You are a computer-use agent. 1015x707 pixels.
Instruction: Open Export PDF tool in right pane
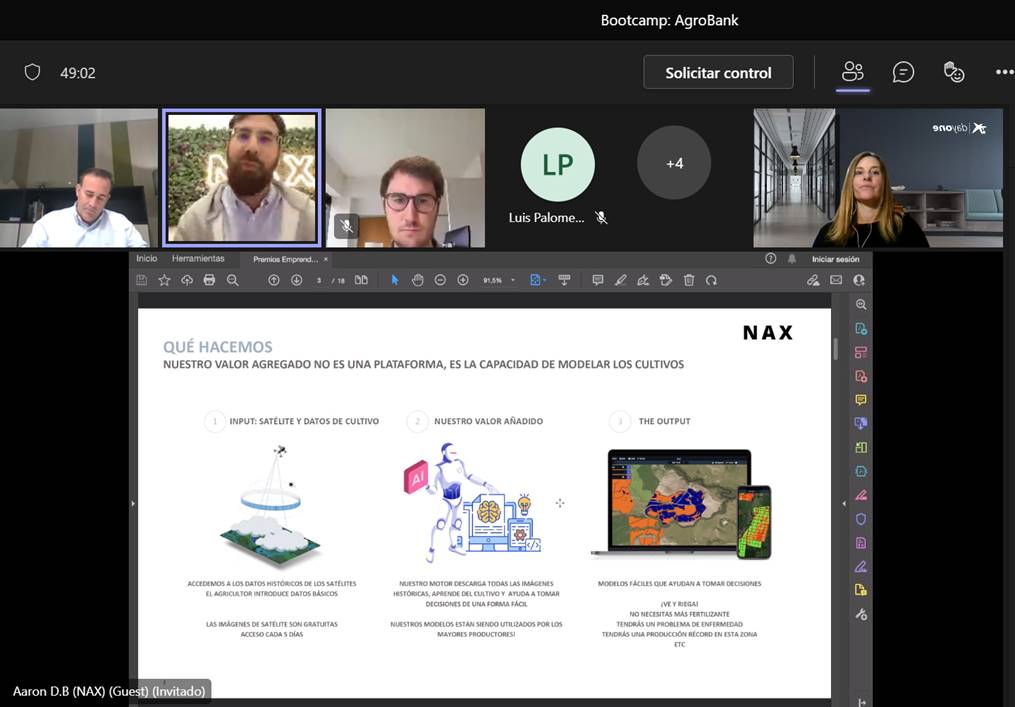861,328
